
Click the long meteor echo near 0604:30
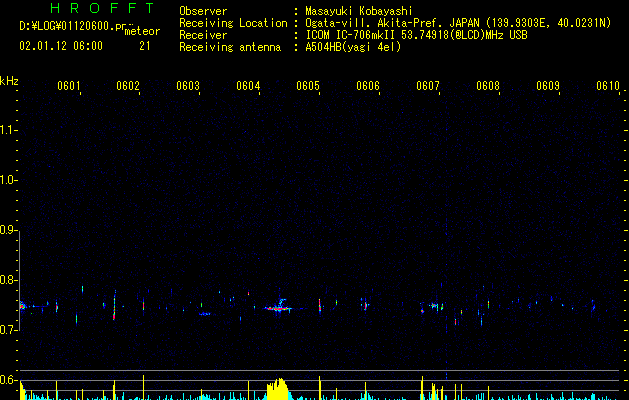click(278, 309)
